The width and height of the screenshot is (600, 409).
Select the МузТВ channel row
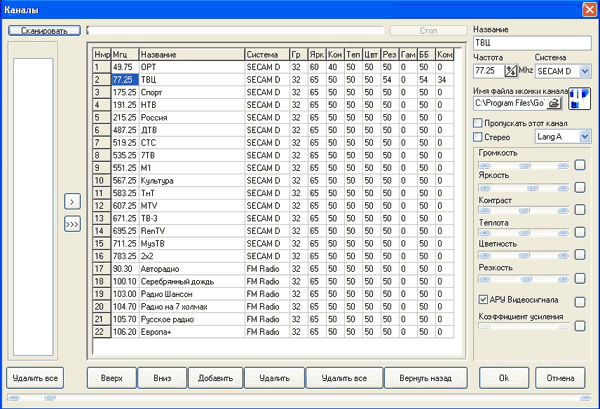273,244
